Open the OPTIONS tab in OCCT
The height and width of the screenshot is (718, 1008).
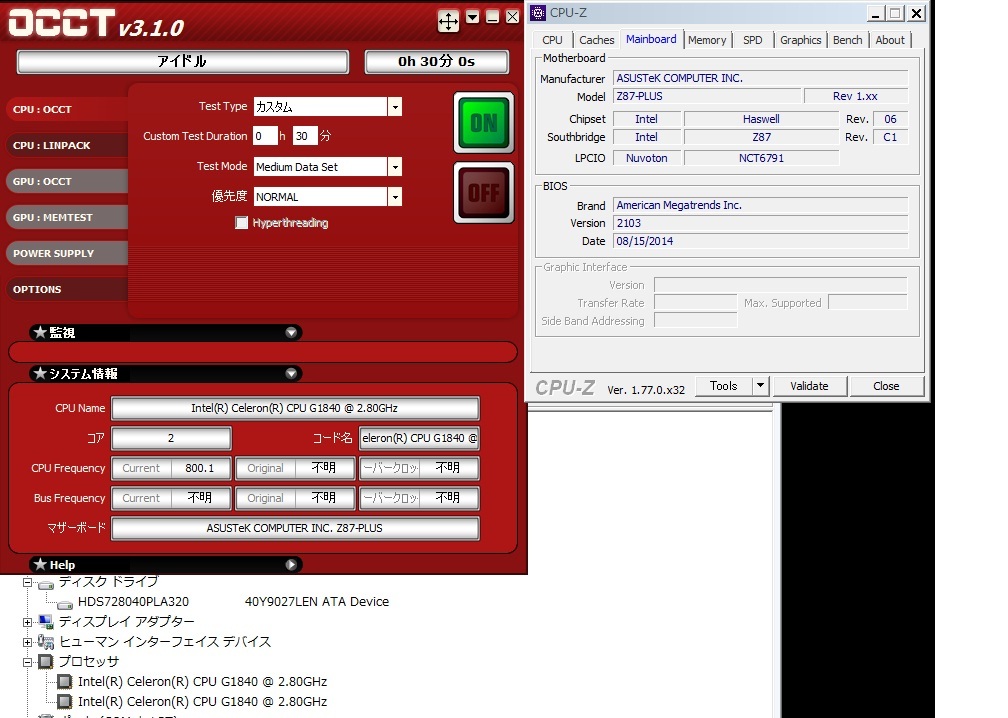[x=67, y=289]
